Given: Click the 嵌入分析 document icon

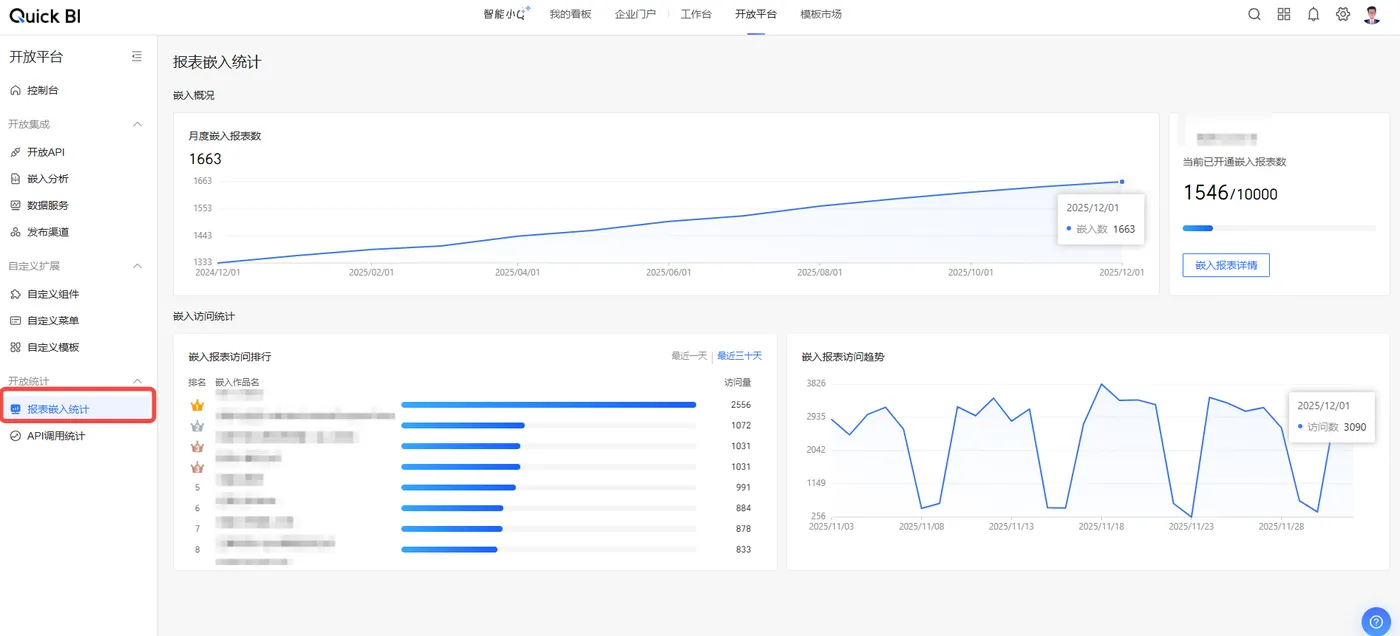Looking at the screenshot, I should [15, 179].
